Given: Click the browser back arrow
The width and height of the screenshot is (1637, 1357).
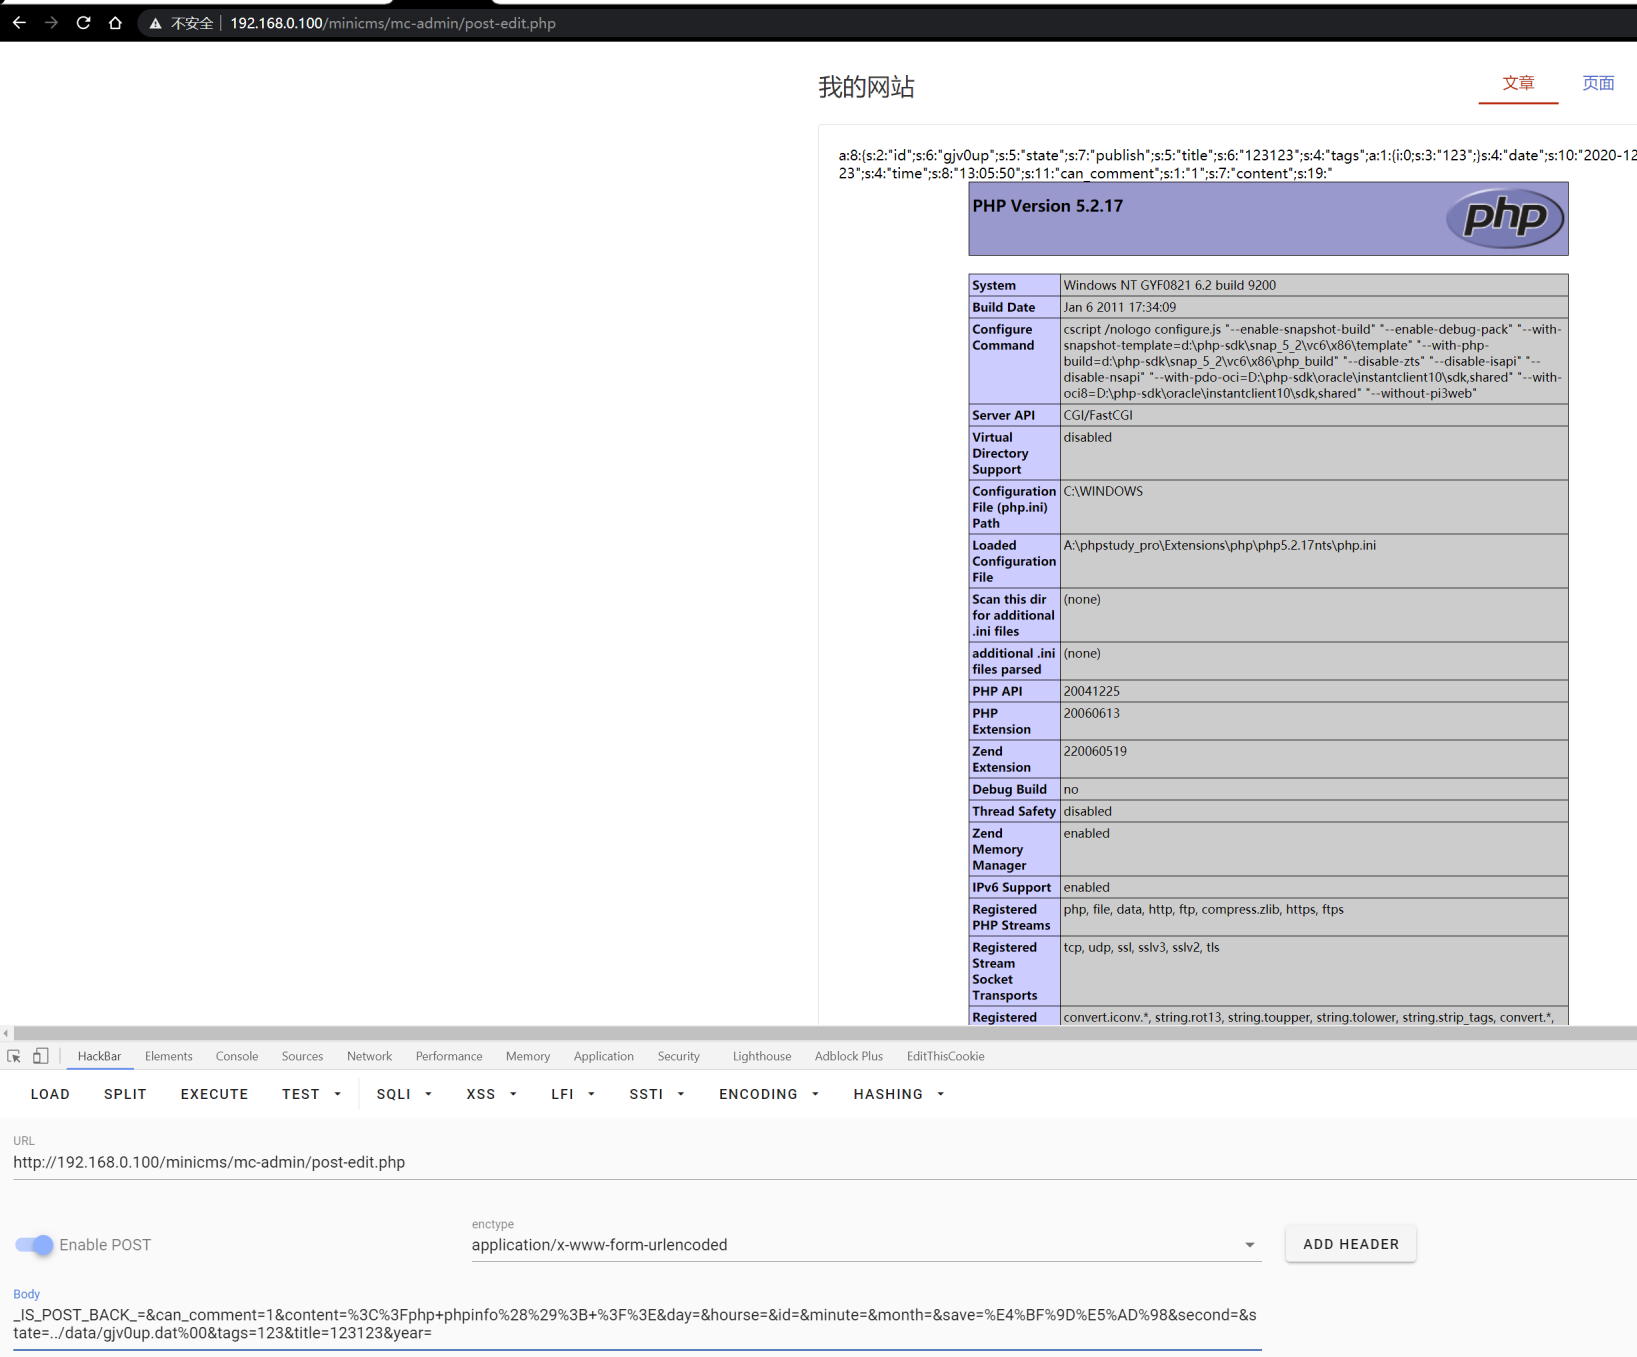Looking at the screenshot, I should (x=19, y=22).
